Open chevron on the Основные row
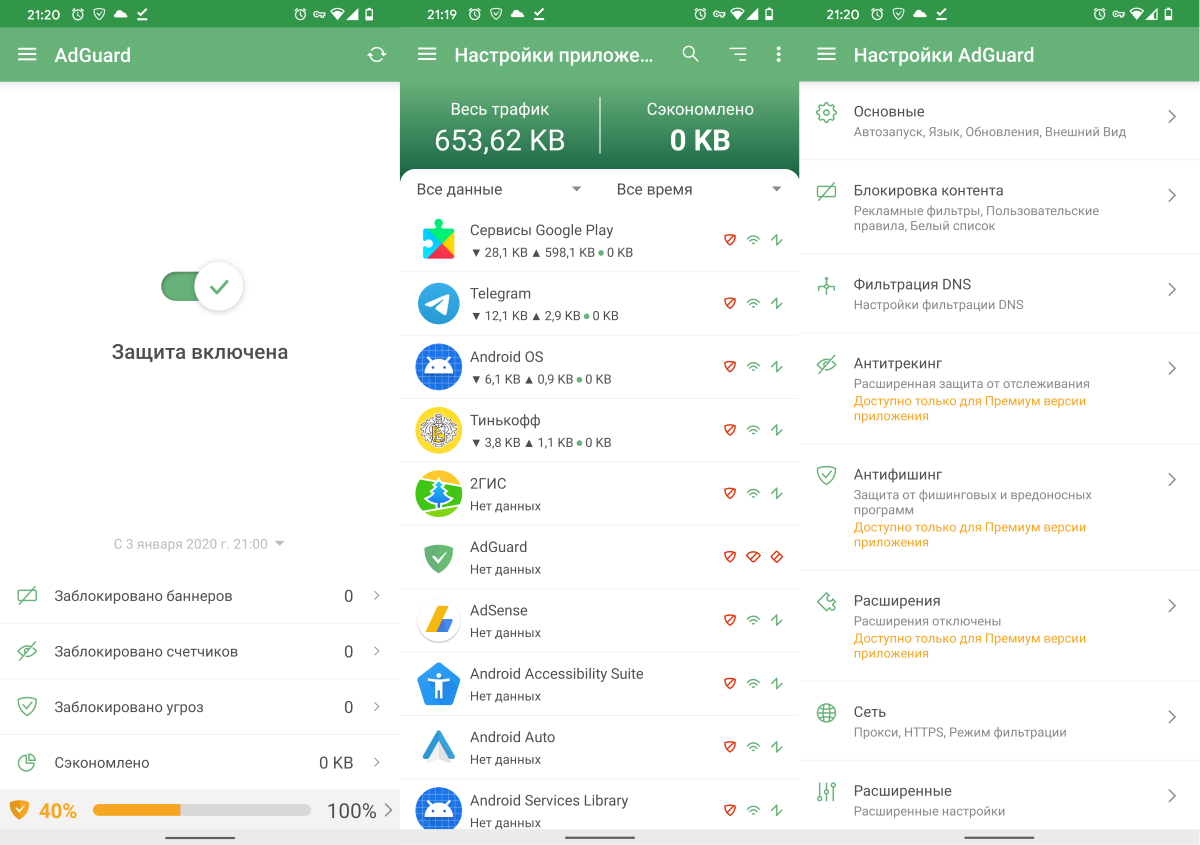Viewport: 1200px width, 845px height. pyautogui.click(x=1172, y=117)
